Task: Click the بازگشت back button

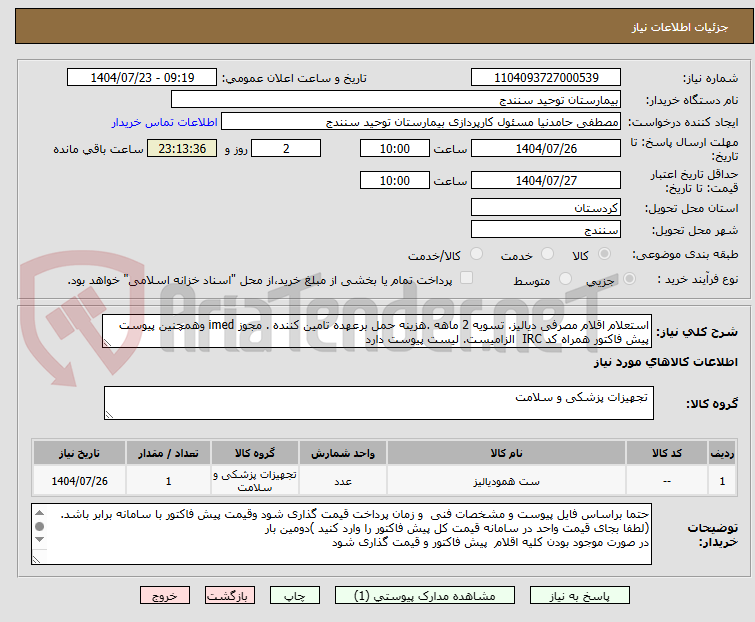Action: 230,596
